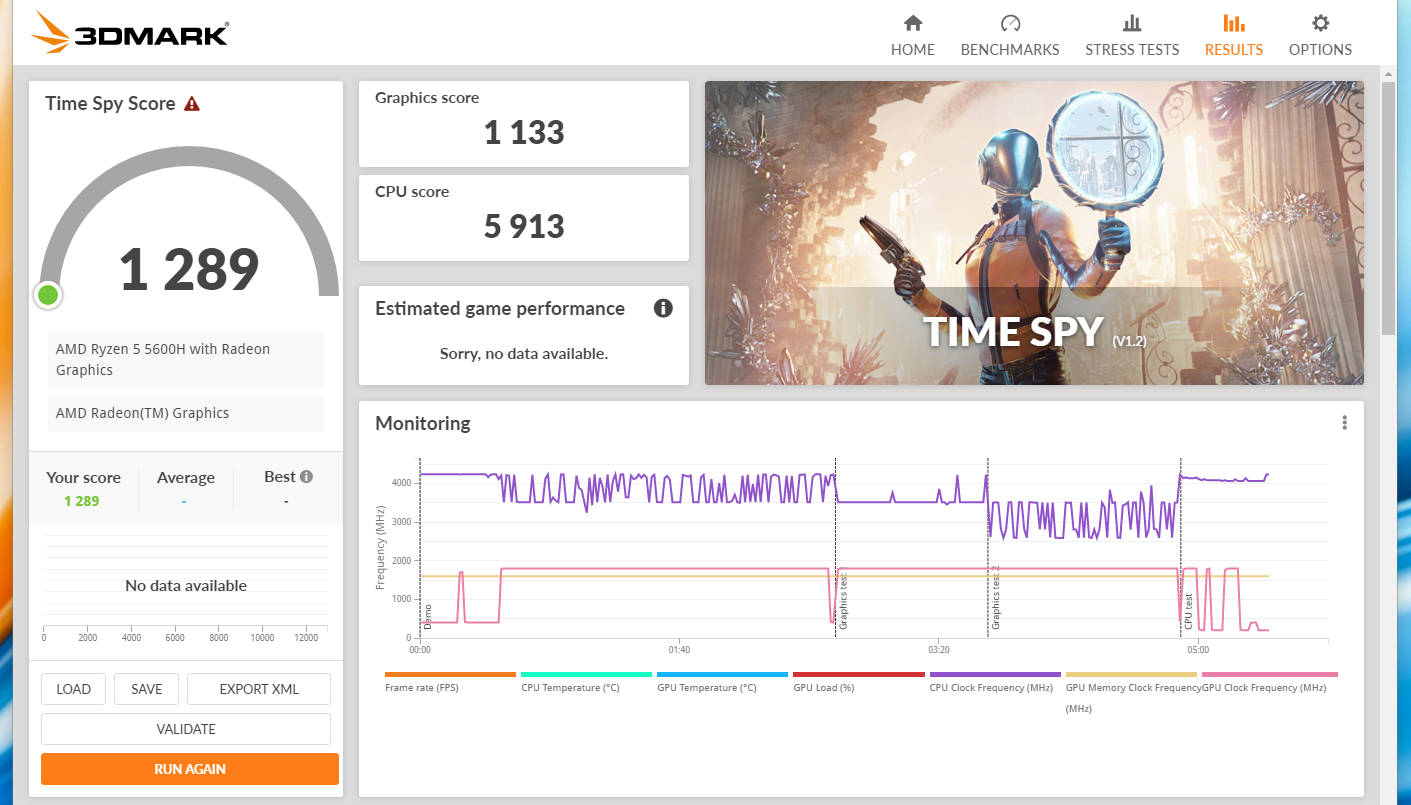The width and height of the screenshot is (1411, 805).
Task: Click the Graphics score value 1 133
Action: [524, 132]
